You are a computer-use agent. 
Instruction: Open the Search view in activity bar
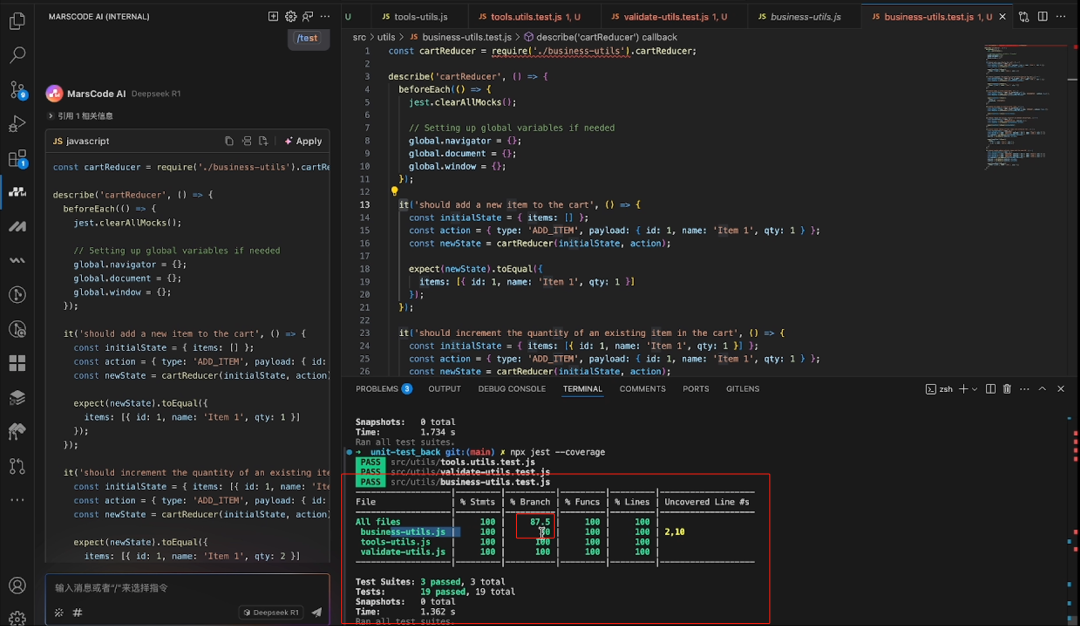pyautogui.click(x=17, y=55)
